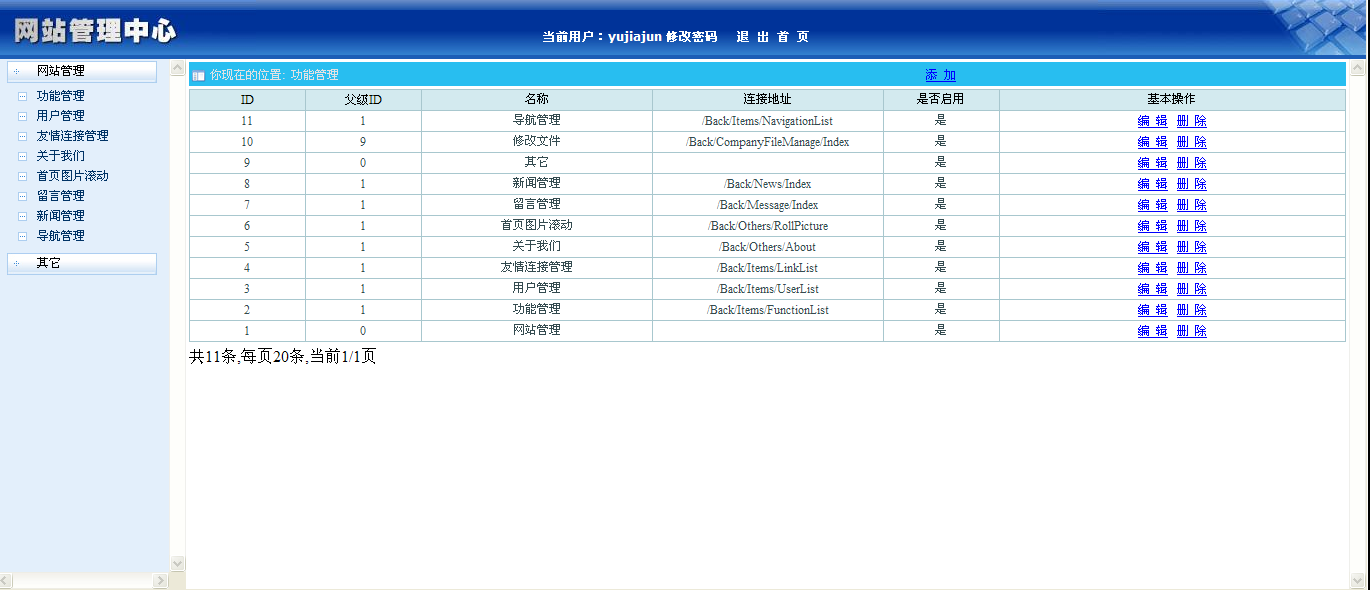Click the icon beside 友情连接管理 in sidebar
The image size is (1370, 590).
[22, 136]
